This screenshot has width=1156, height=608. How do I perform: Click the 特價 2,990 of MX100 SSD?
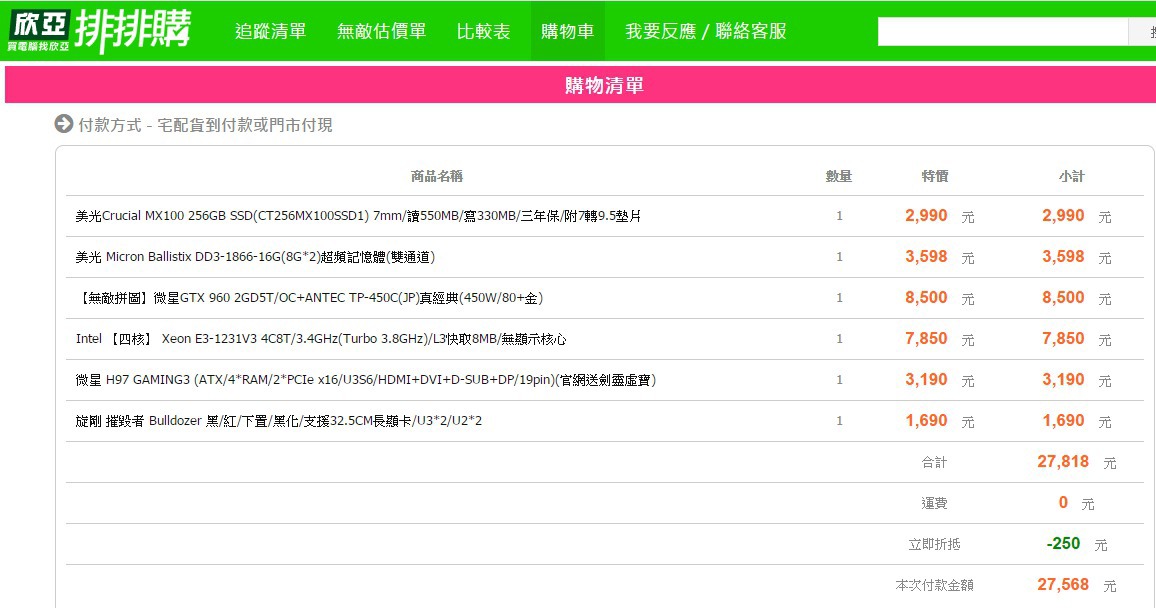point(926,216)
